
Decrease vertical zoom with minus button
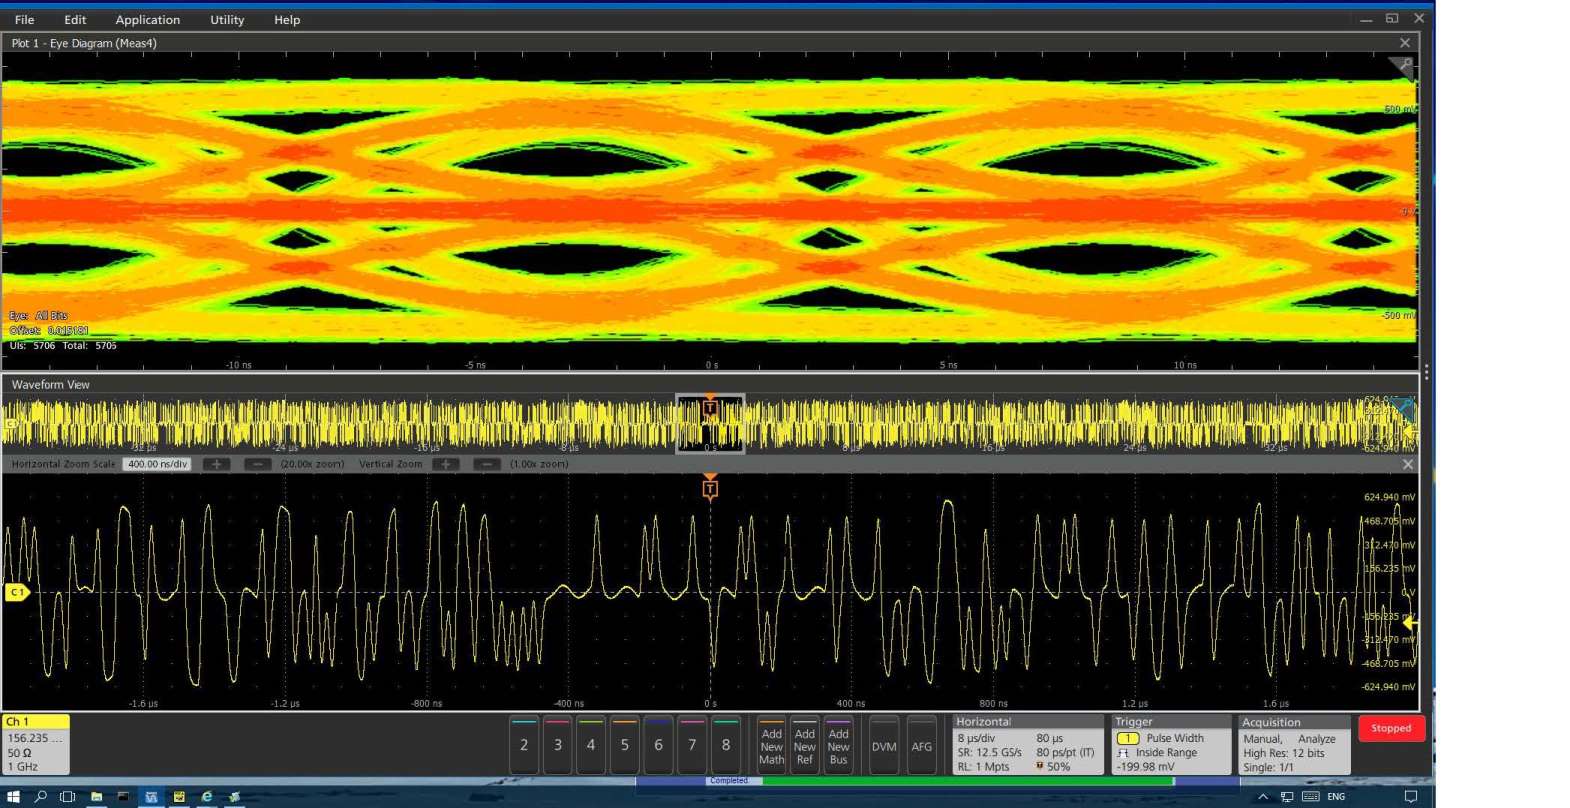click(486, 464)
